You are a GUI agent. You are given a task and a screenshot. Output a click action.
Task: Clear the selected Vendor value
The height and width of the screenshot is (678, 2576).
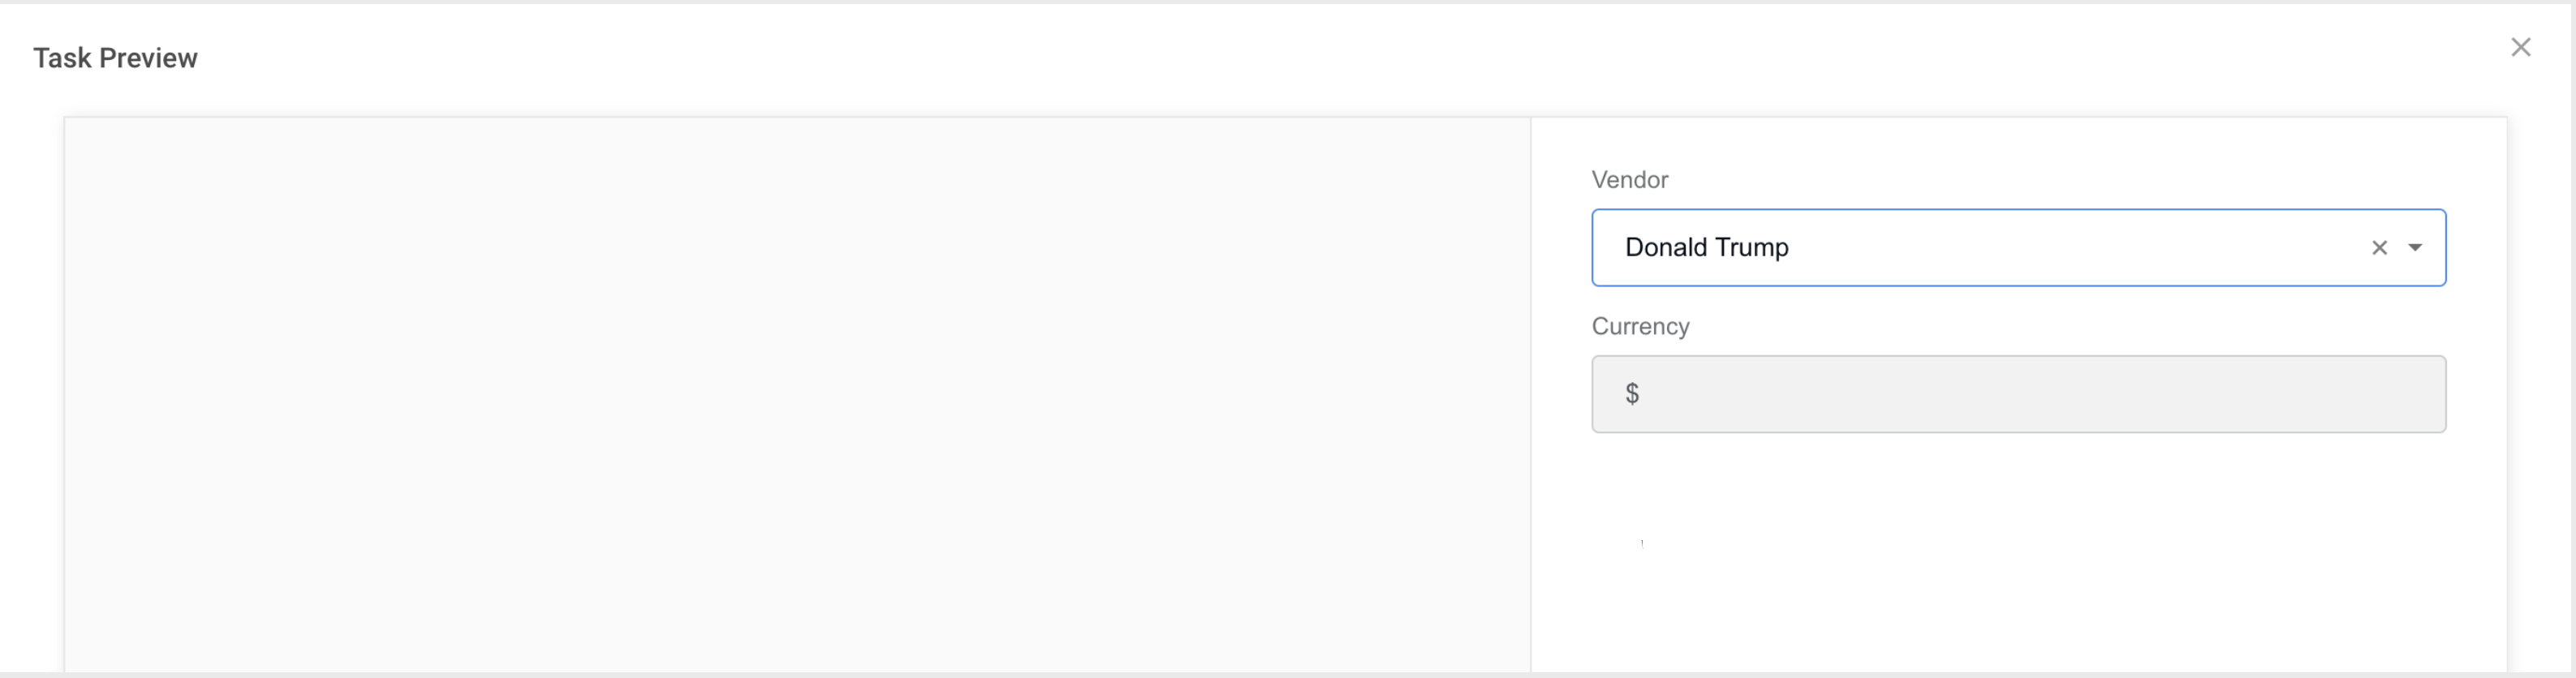click(2379, 248)
